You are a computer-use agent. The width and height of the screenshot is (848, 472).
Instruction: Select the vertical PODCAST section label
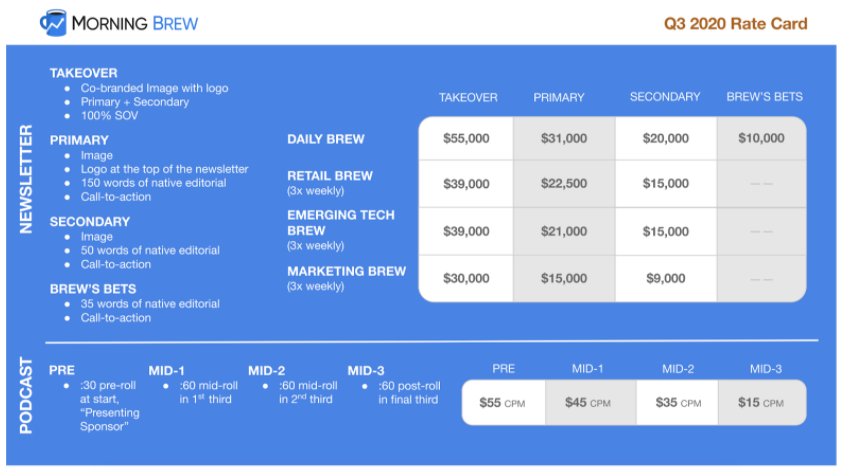[26, 396]
